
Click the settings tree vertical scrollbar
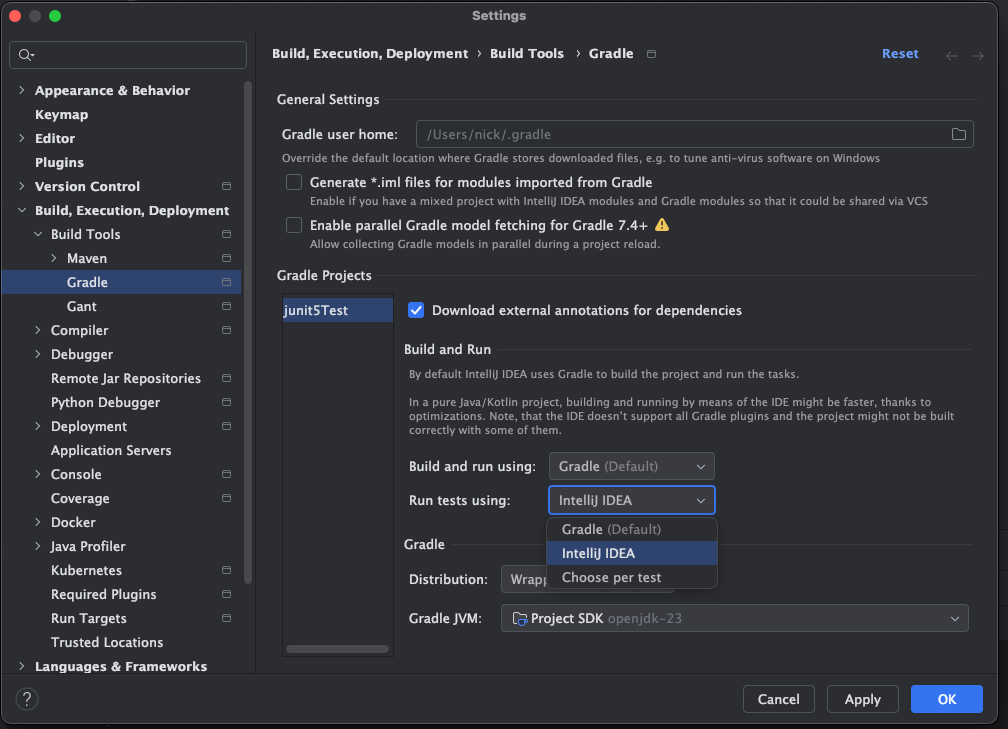coord(248,332)
